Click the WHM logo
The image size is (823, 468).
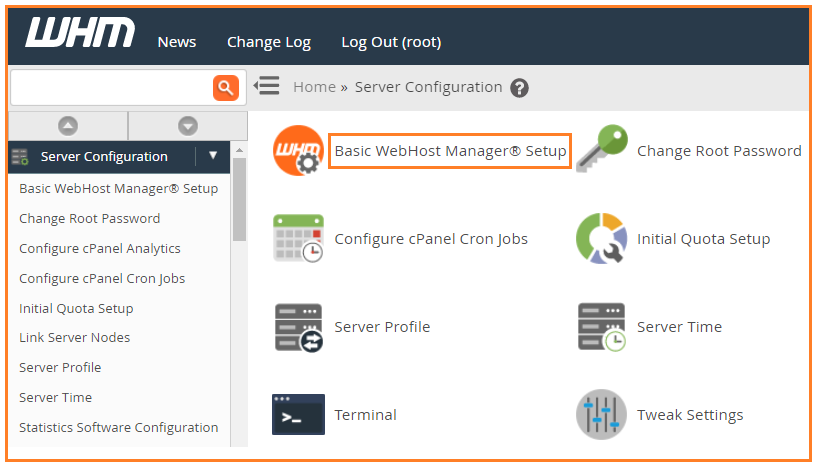pos(80,33)
